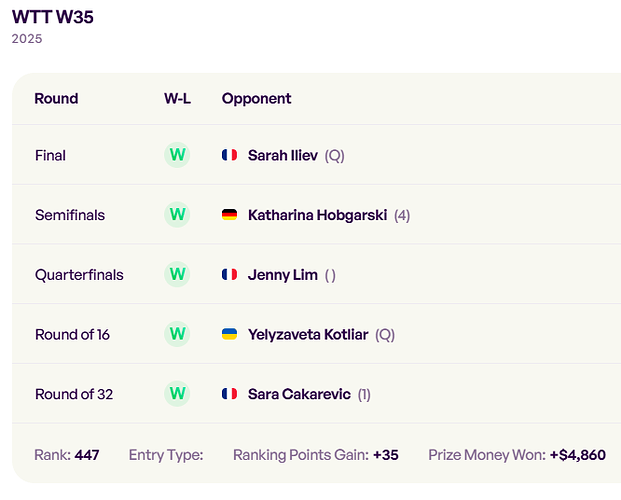621x500 pixels.
Task: Click the W win badge for Quarterfinals
Action: [177, 274]
